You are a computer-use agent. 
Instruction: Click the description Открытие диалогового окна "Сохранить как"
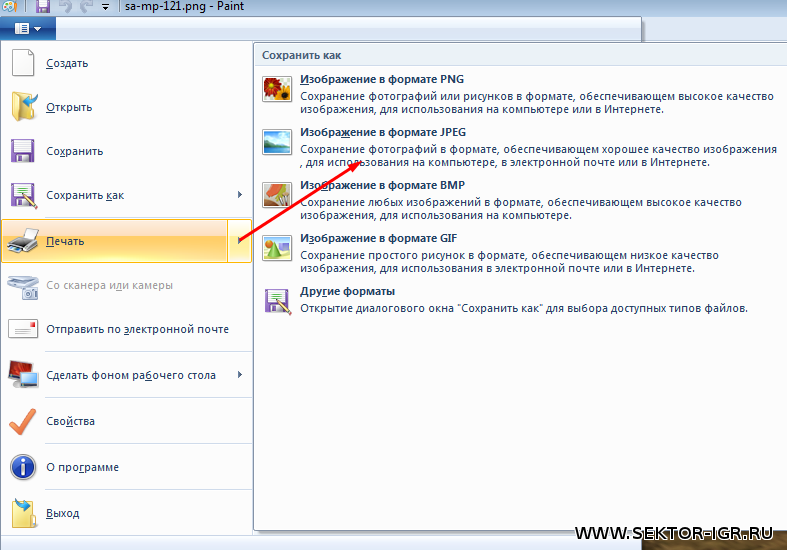coord(524,308)
